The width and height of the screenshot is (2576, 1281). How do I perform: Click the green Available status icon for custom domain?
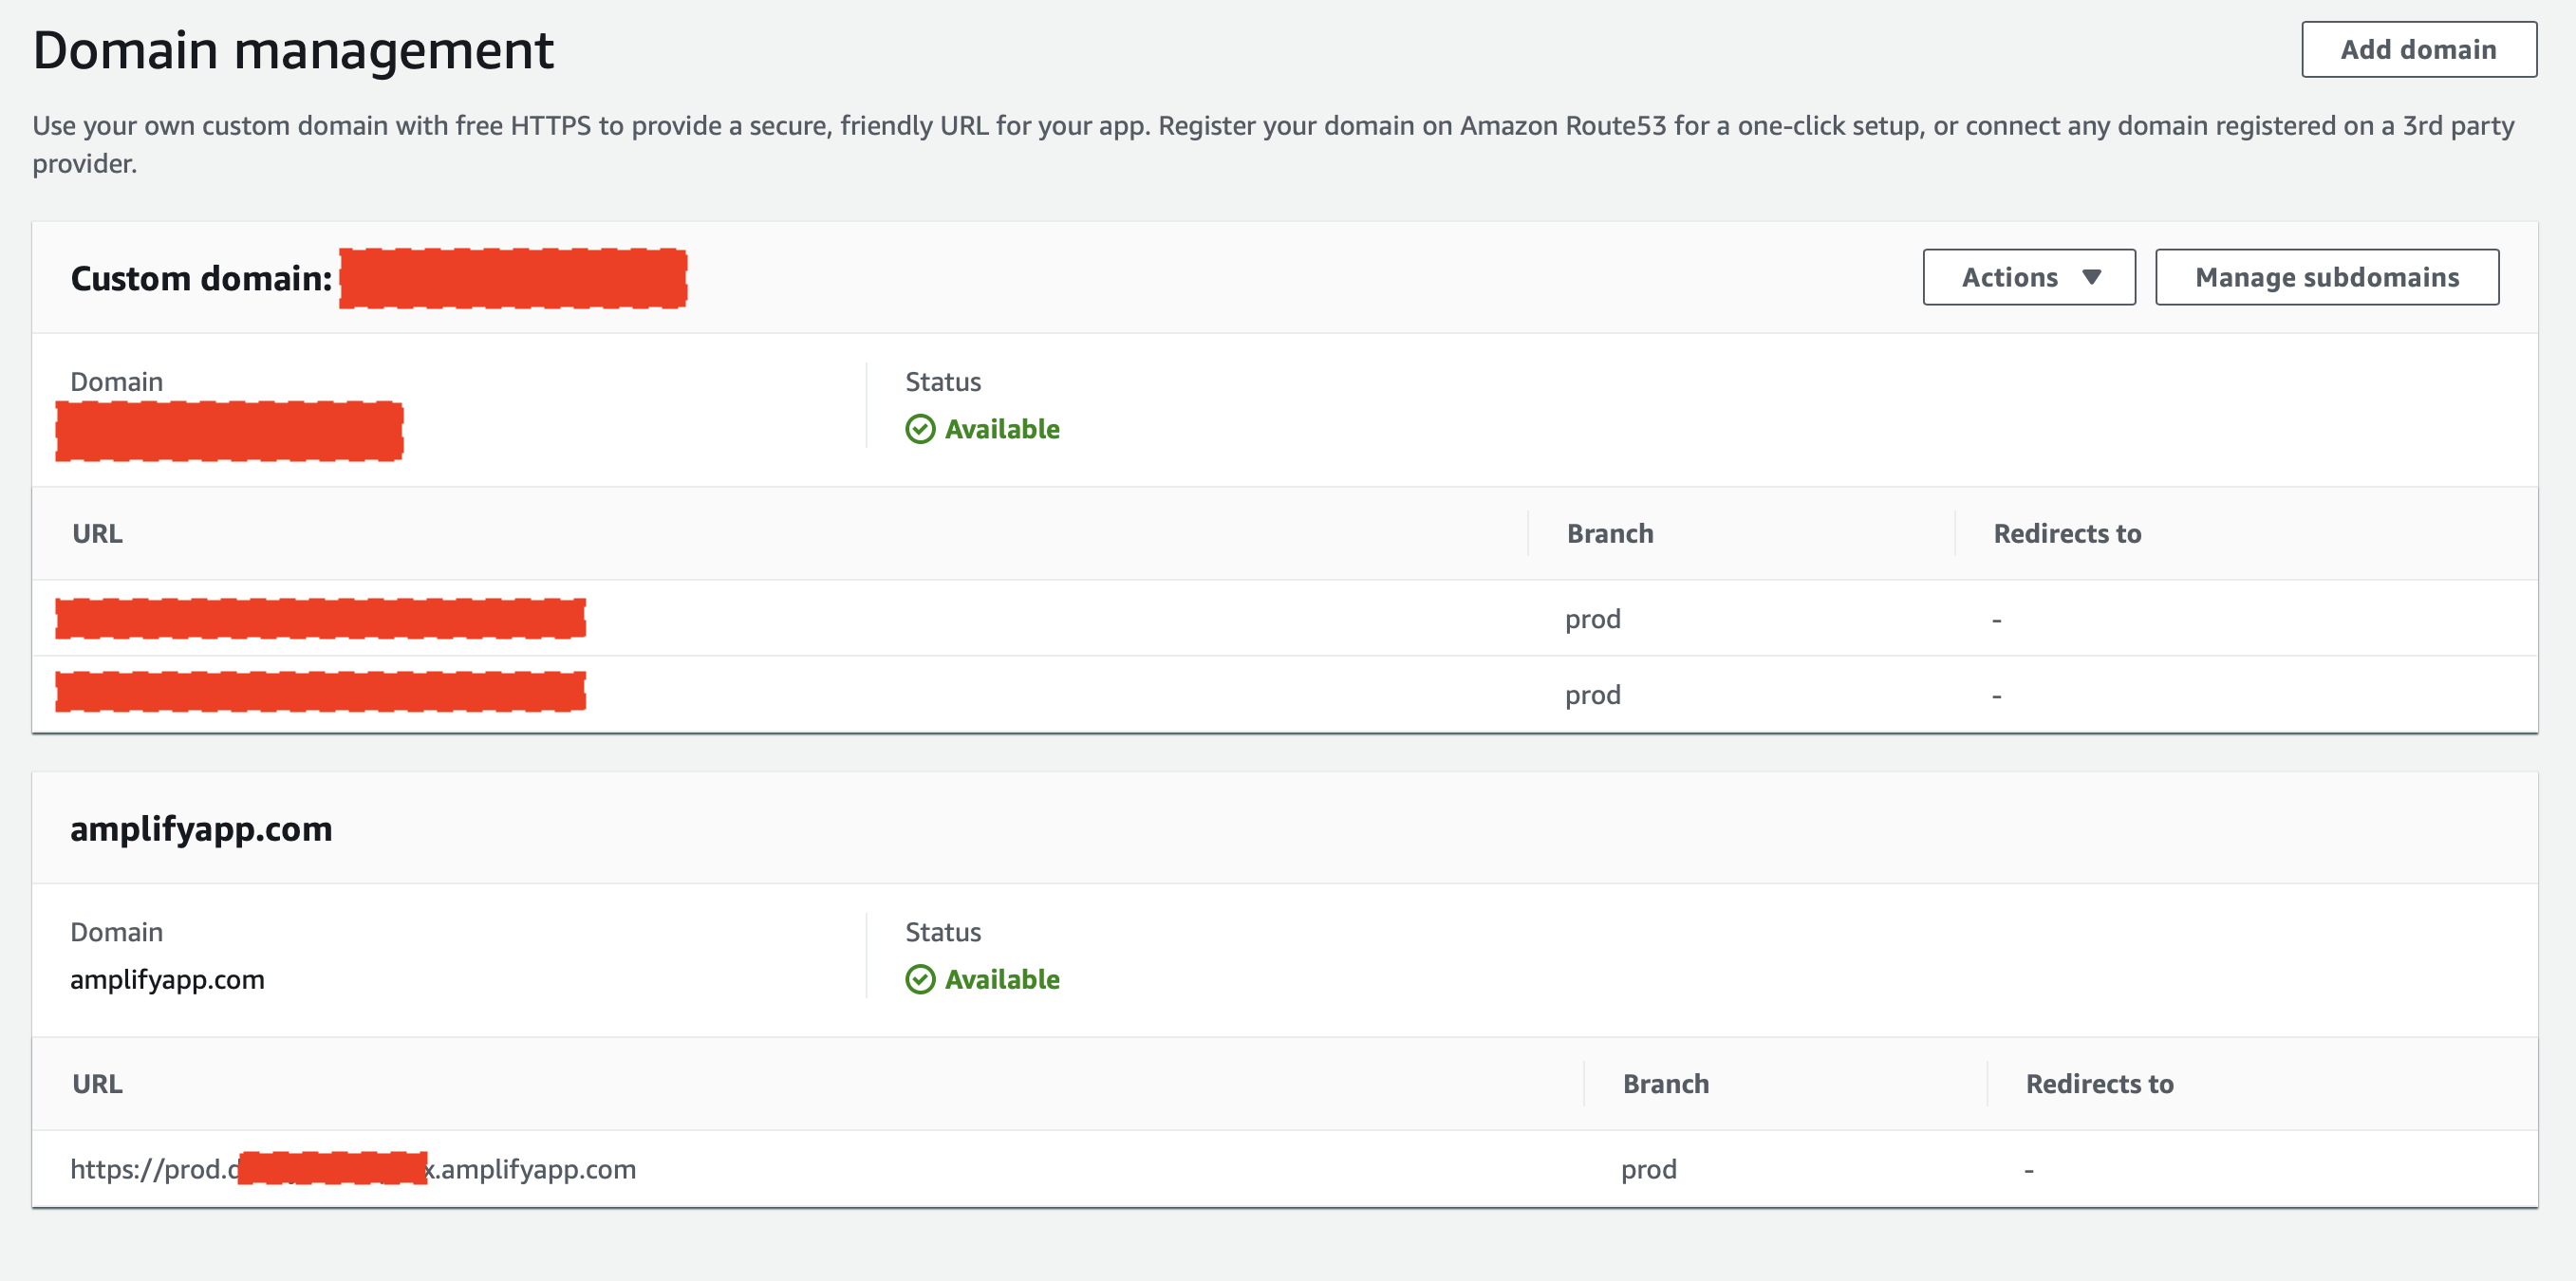[919, 429]
